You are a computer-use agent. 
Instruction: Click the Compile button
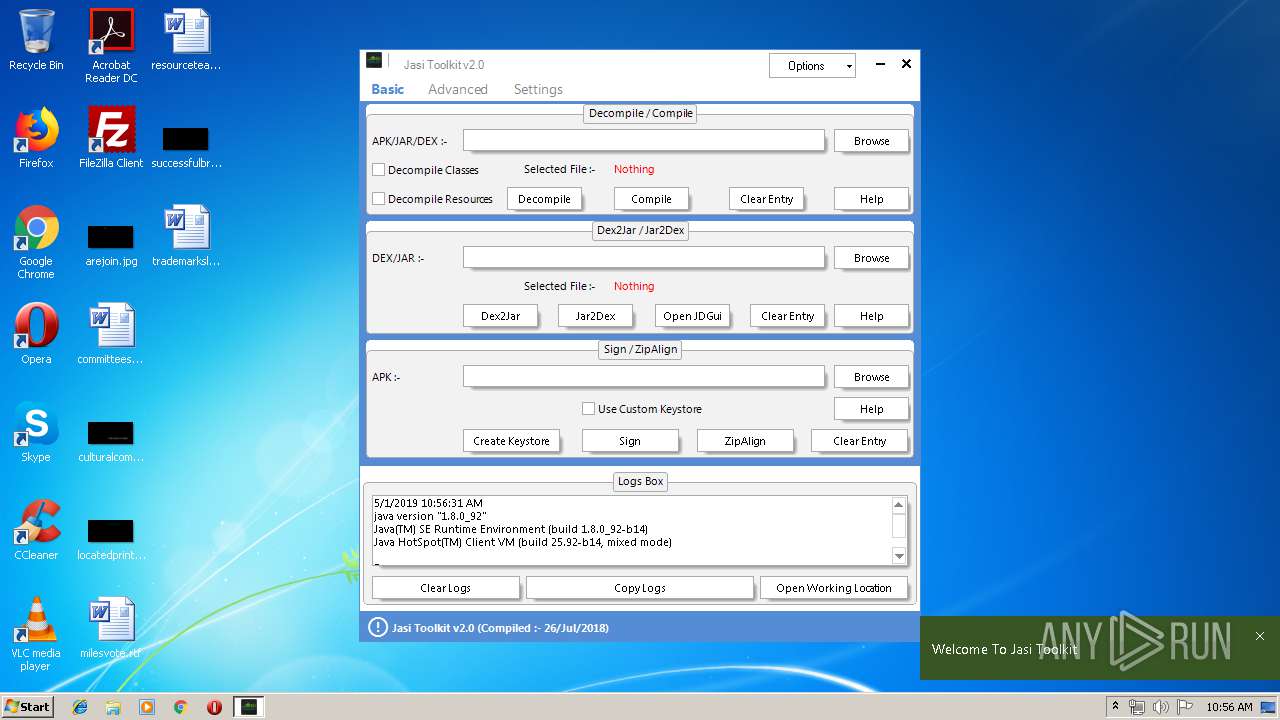pyautogui.click(x=651, y=199)
